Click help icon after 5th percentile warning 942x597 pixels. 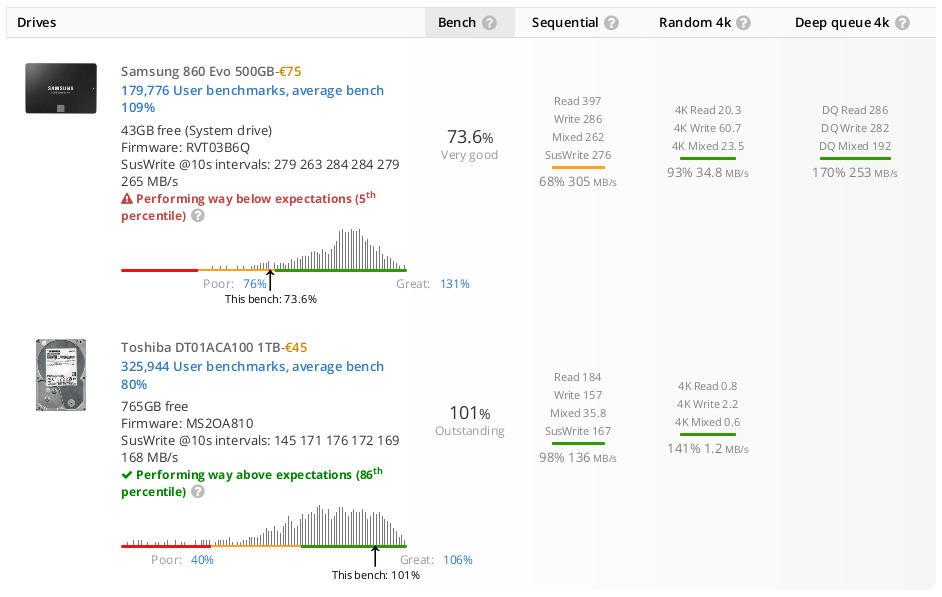pos(198,216)
